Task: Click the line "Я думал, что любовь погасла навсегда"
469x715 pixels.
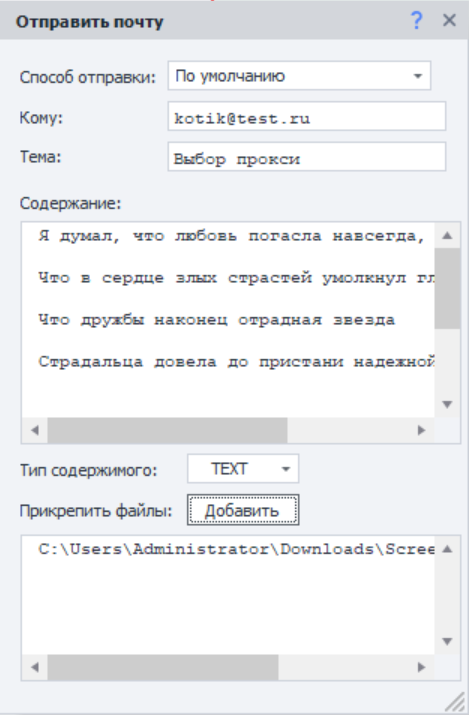Action: pos(232,236)
